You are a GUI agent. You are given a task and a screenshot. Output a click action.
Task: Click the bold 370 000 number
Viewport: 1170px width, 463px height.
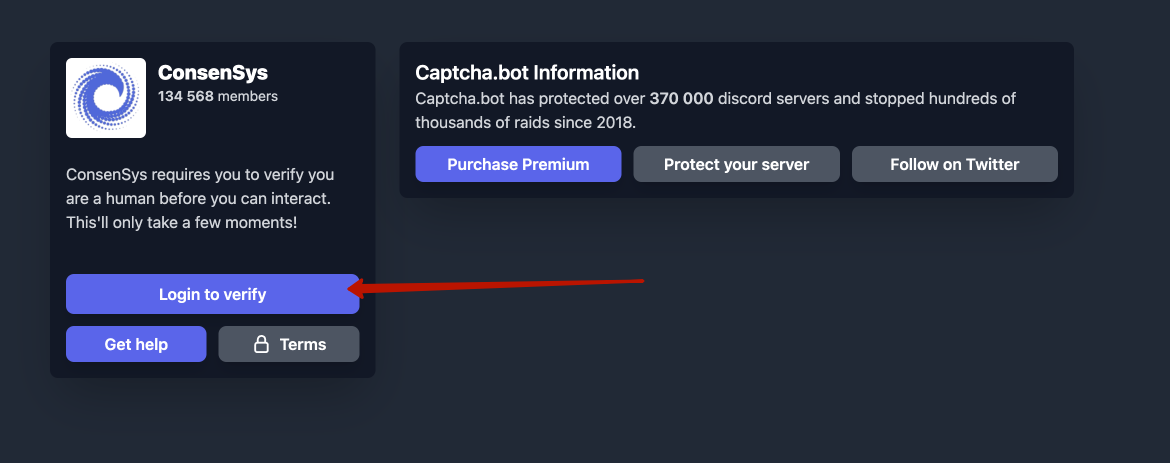click(x=682, y=99)
